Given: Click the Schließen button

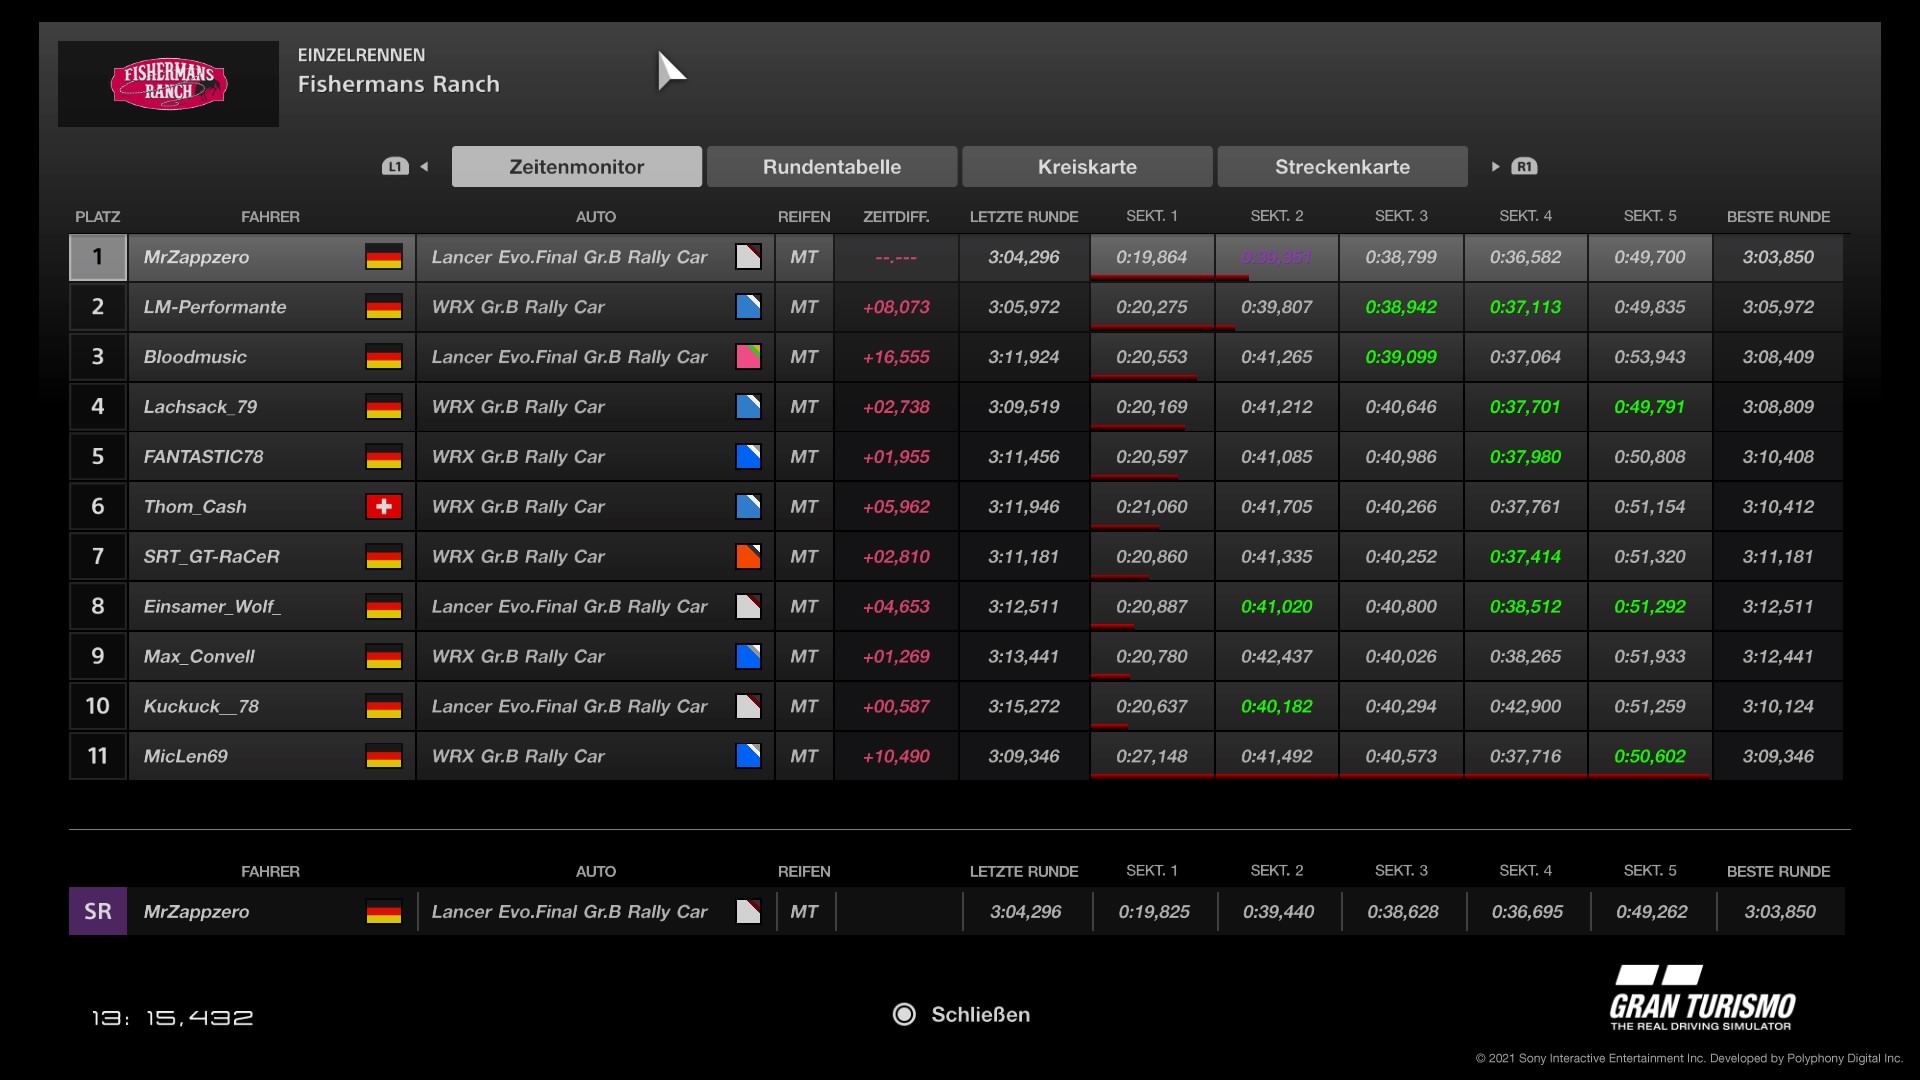Looking at the screenshot, I should tap(979, 1015).
